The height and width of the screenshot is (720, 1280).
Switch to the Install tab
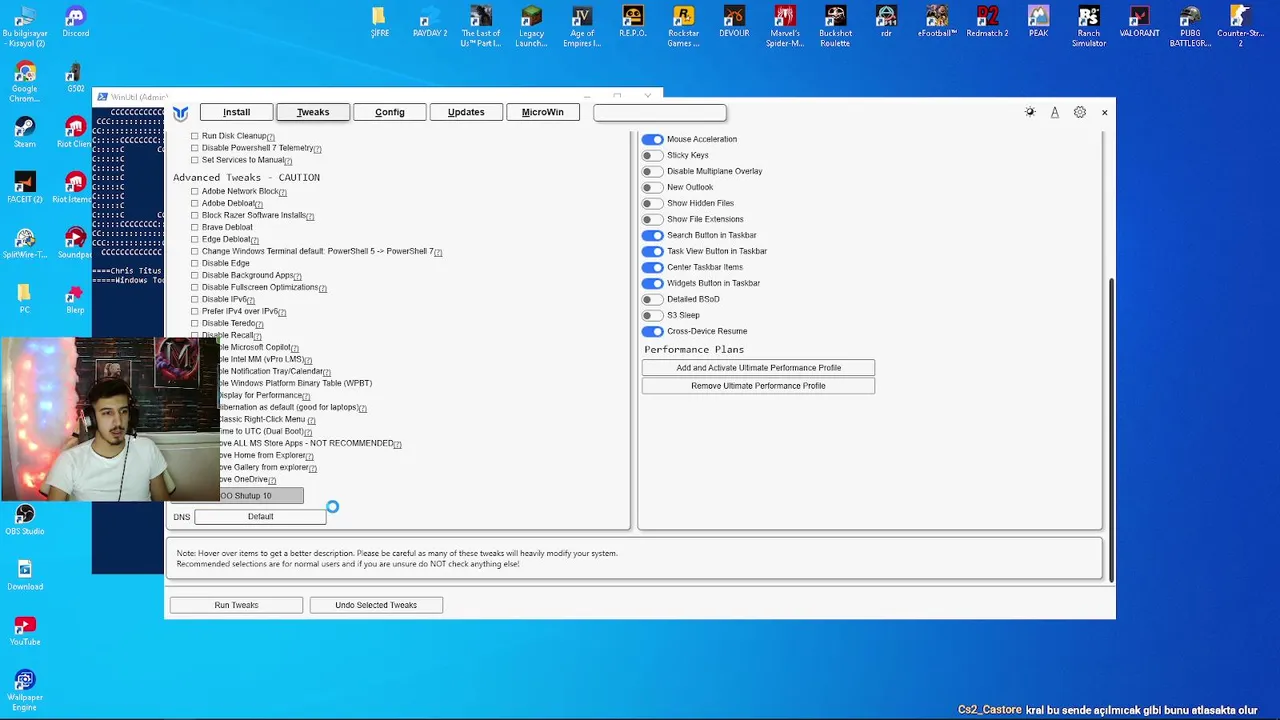[236, 112]
